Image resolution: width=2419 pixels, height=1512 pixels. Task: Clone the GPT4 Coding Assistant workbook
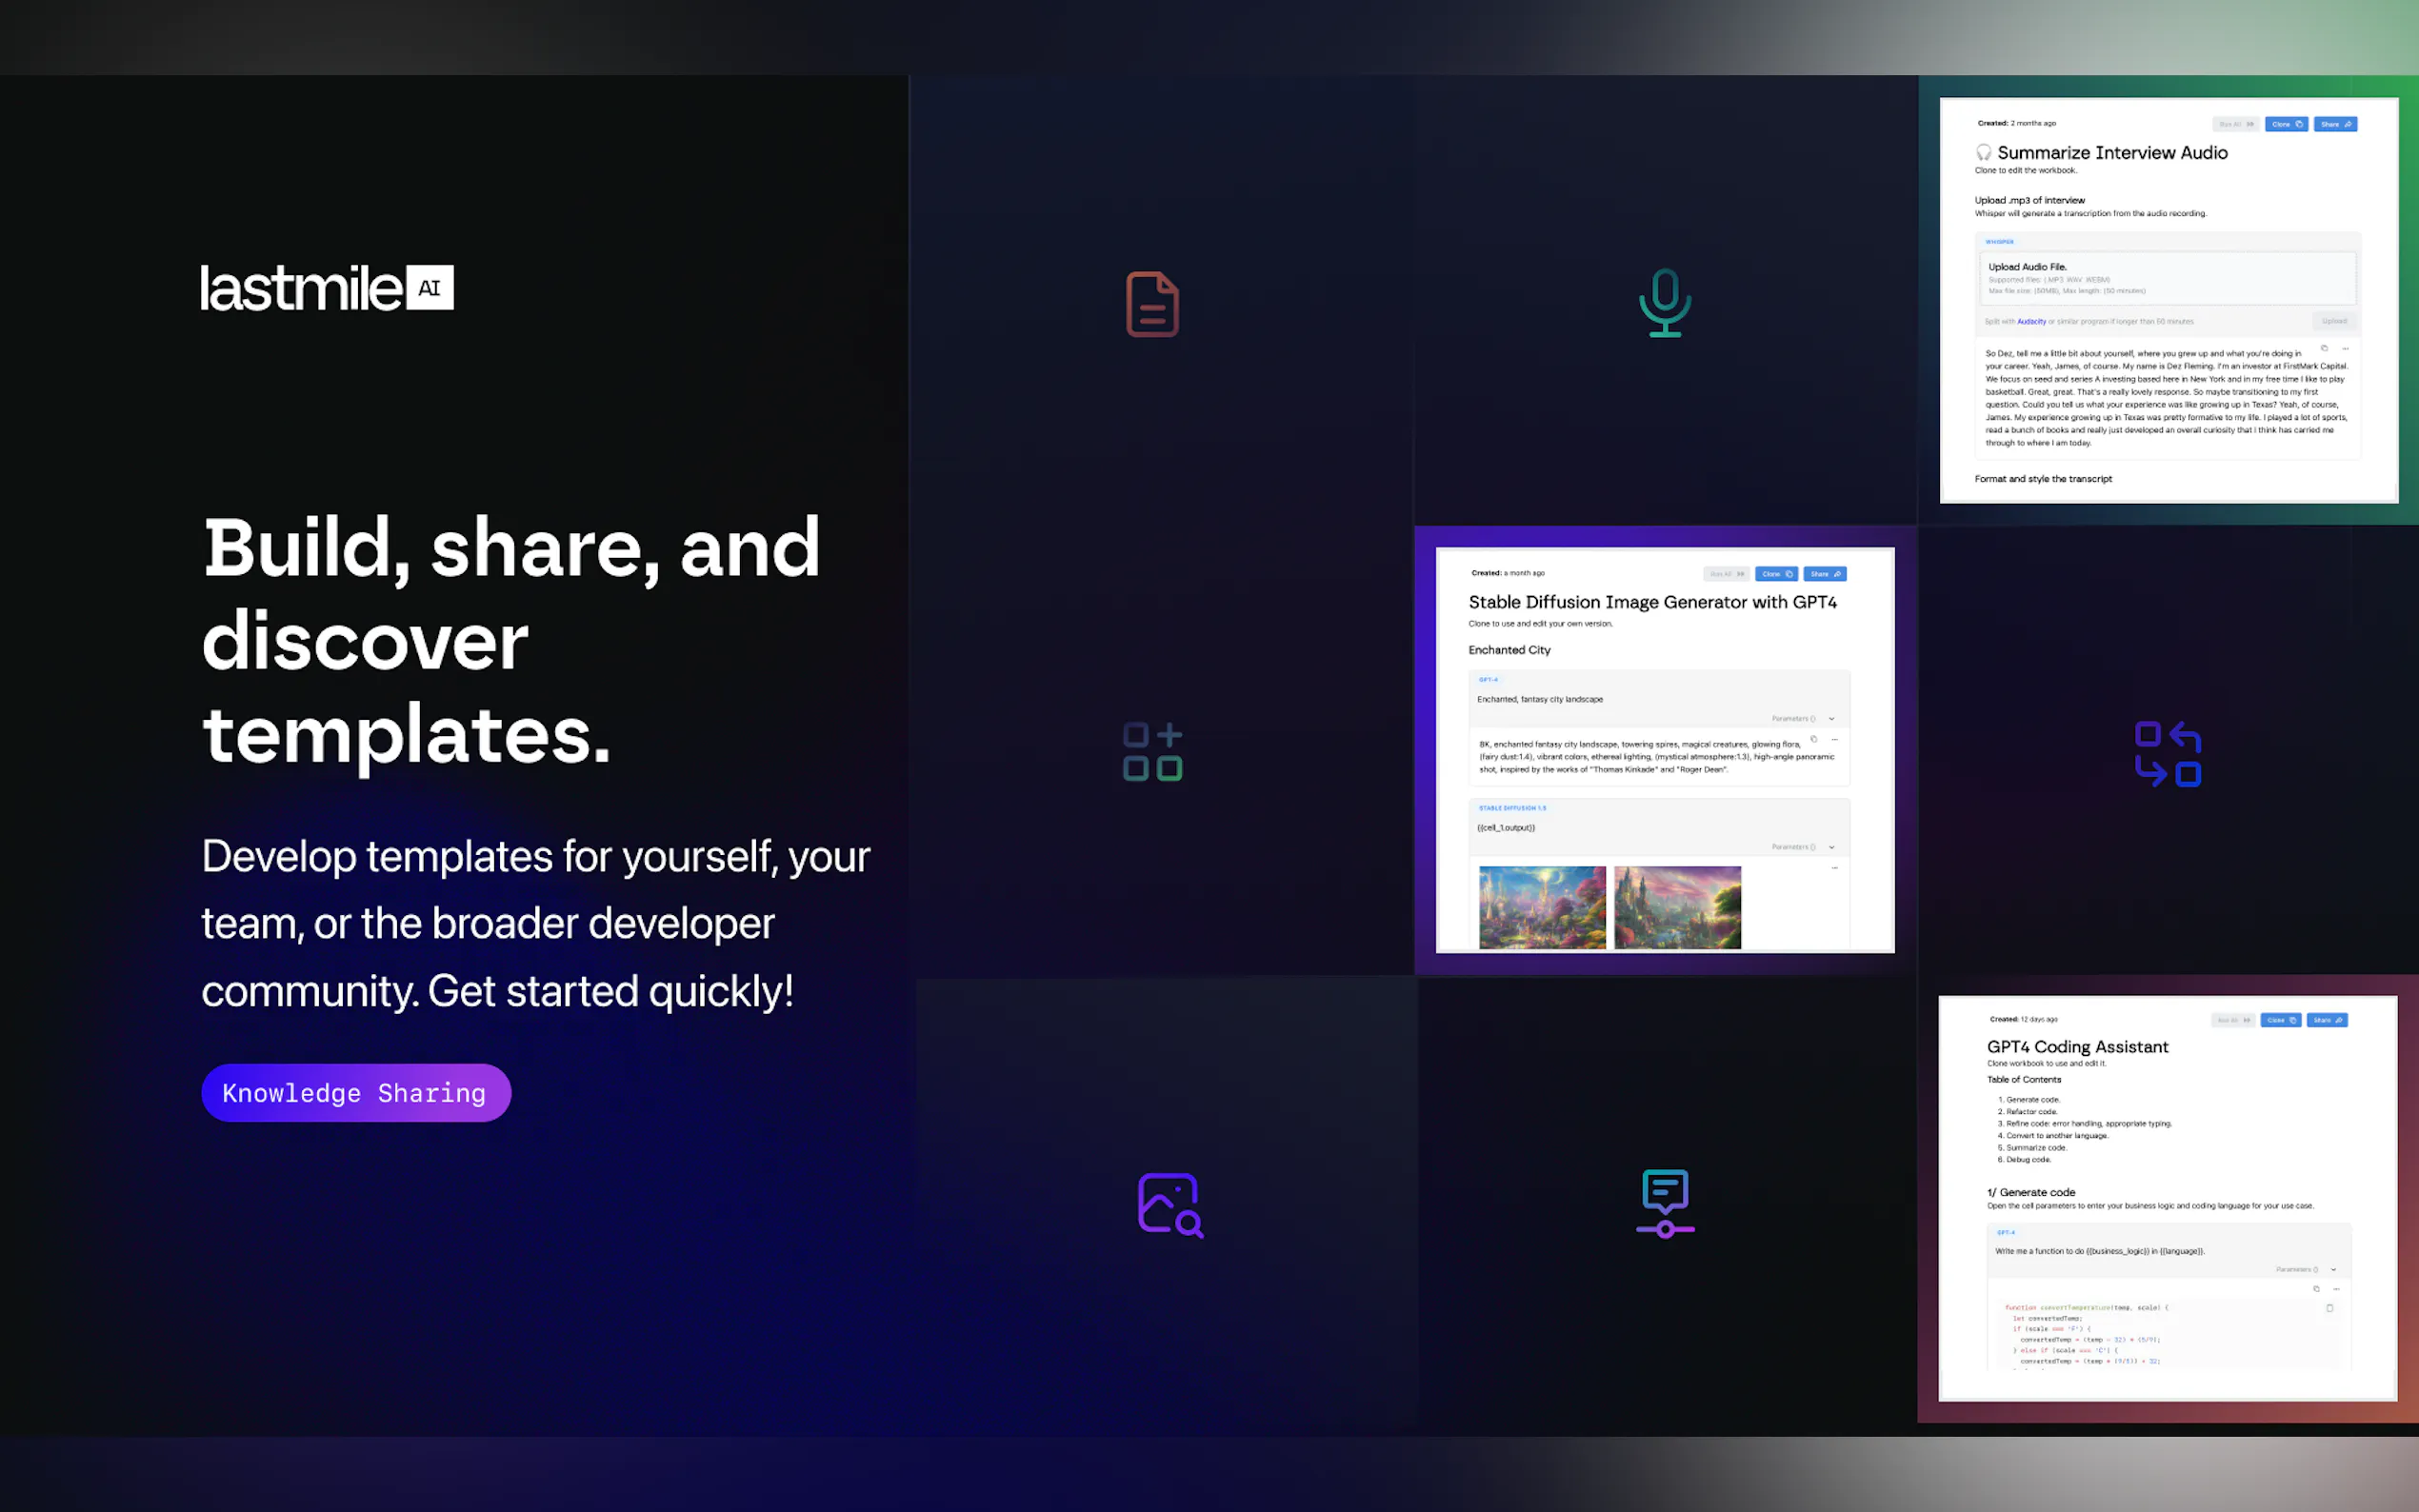pyautogui.click(x=2281, y=1020)
